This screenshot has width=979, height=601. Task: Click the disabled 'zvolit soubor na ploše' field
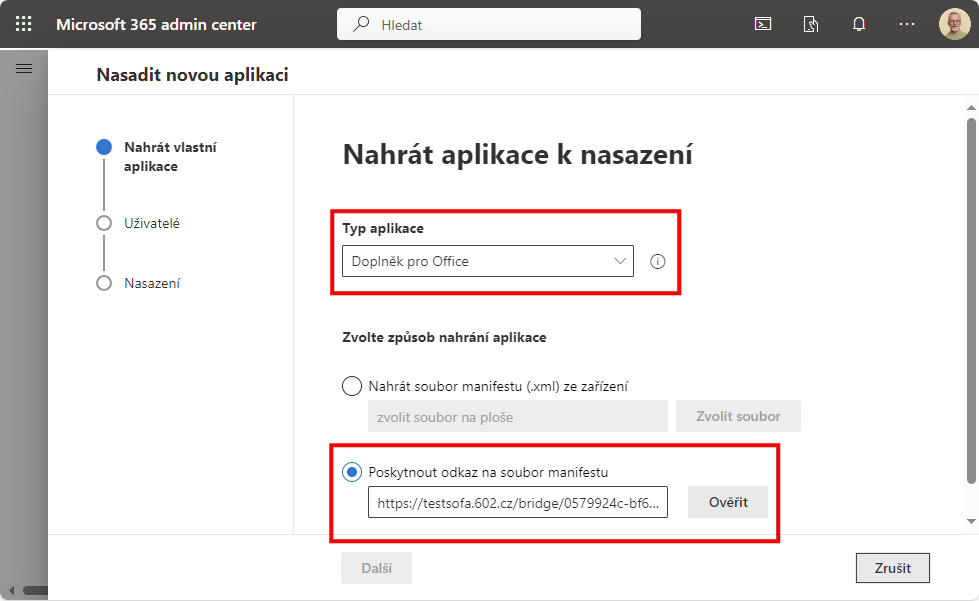tap(518, 416)
